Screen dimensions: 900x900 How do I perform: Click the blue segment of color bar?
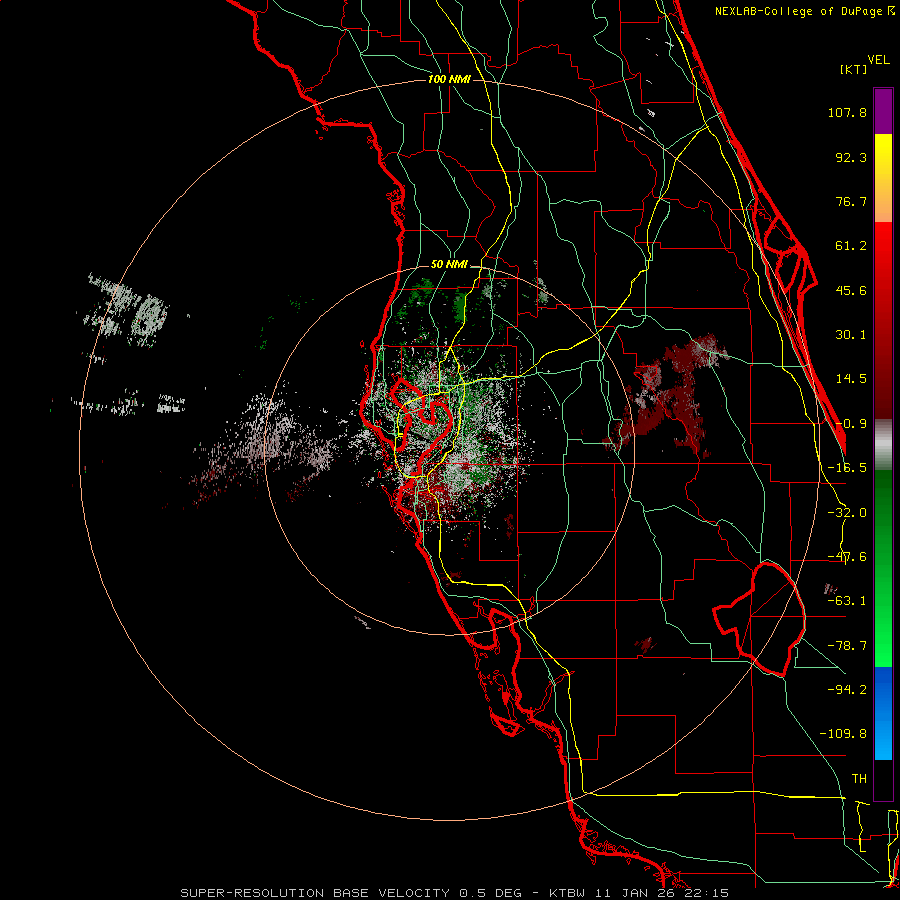(x=883, y=713)
